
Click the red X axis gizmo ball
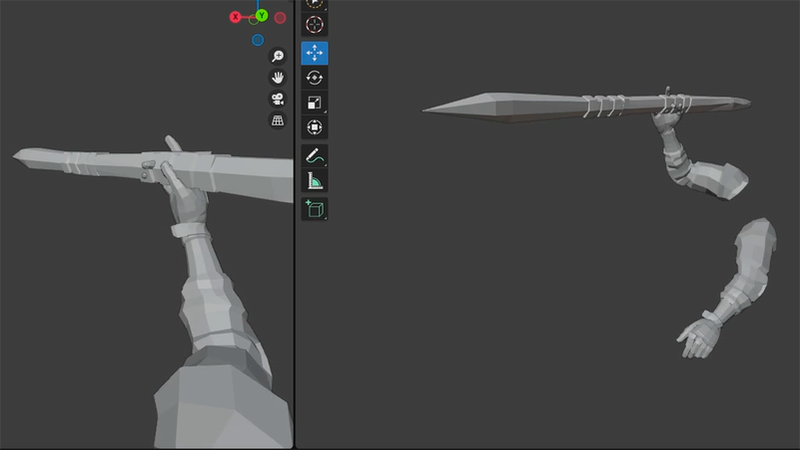236,17
